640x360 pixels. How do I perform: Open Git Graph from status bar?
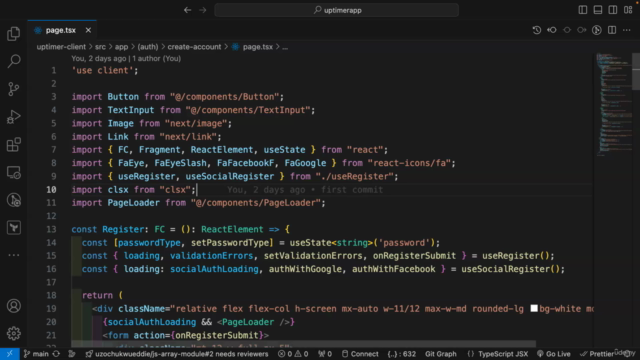tap(441, 354)
